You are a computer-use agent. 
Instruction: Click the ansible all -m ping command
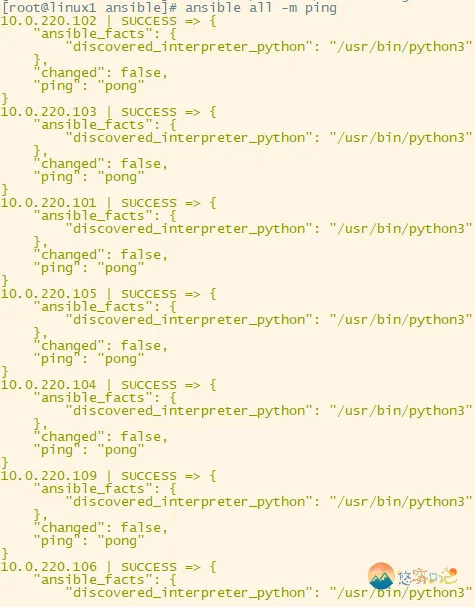[261, 8]
